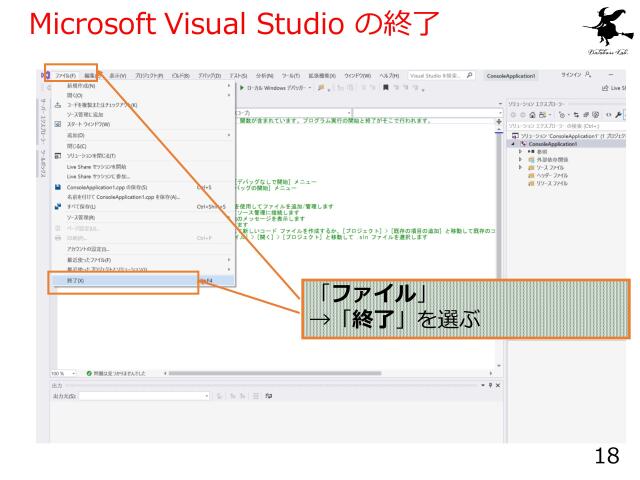Expand the ソース ファイル folder
The height and width of the screenshot is (480, 640).
(x=520, y=167)
